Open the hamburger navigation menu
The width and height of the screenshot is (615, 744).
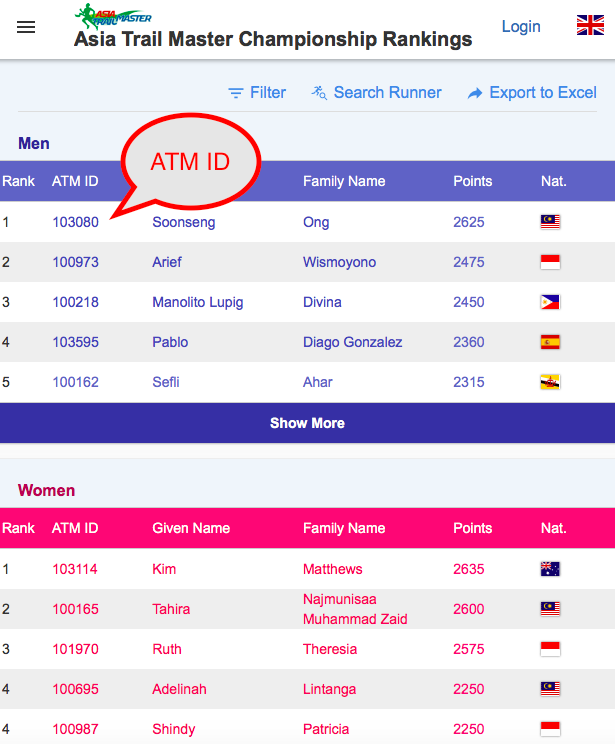26,27
